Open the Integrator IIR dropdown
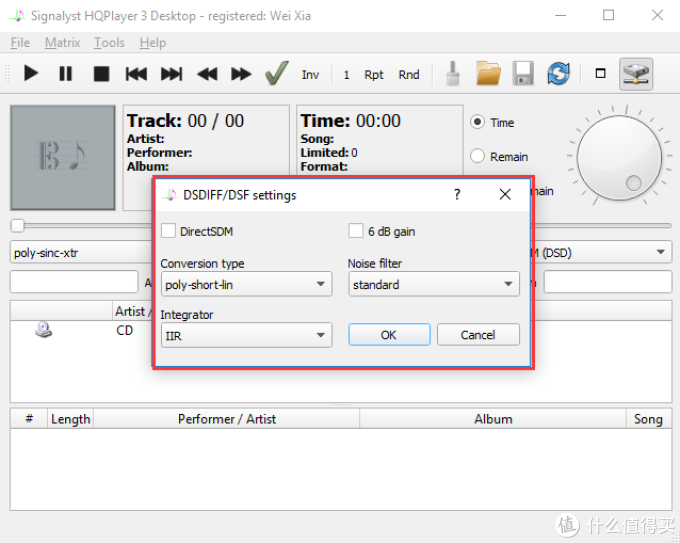Viewport: 680px width, 543px height. pyautogui.click(x=246, y=335)
